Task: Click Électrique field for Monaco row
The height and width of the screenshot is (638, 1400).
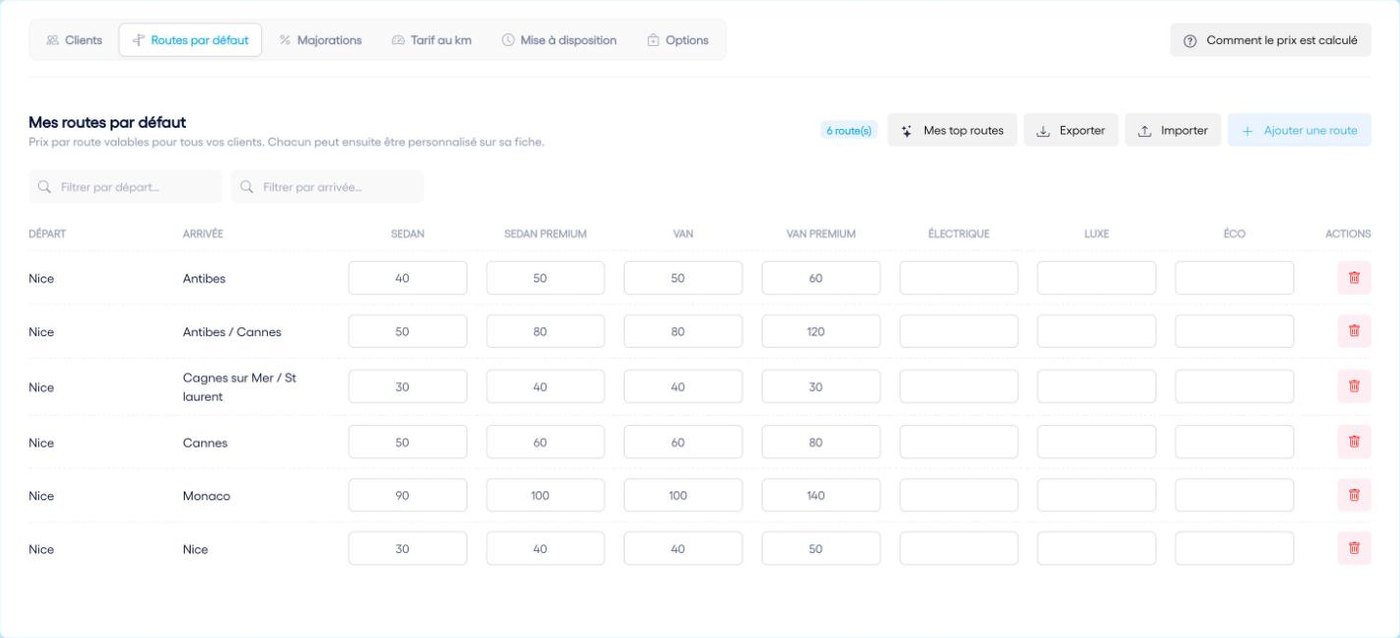Action: click(959, 495)
